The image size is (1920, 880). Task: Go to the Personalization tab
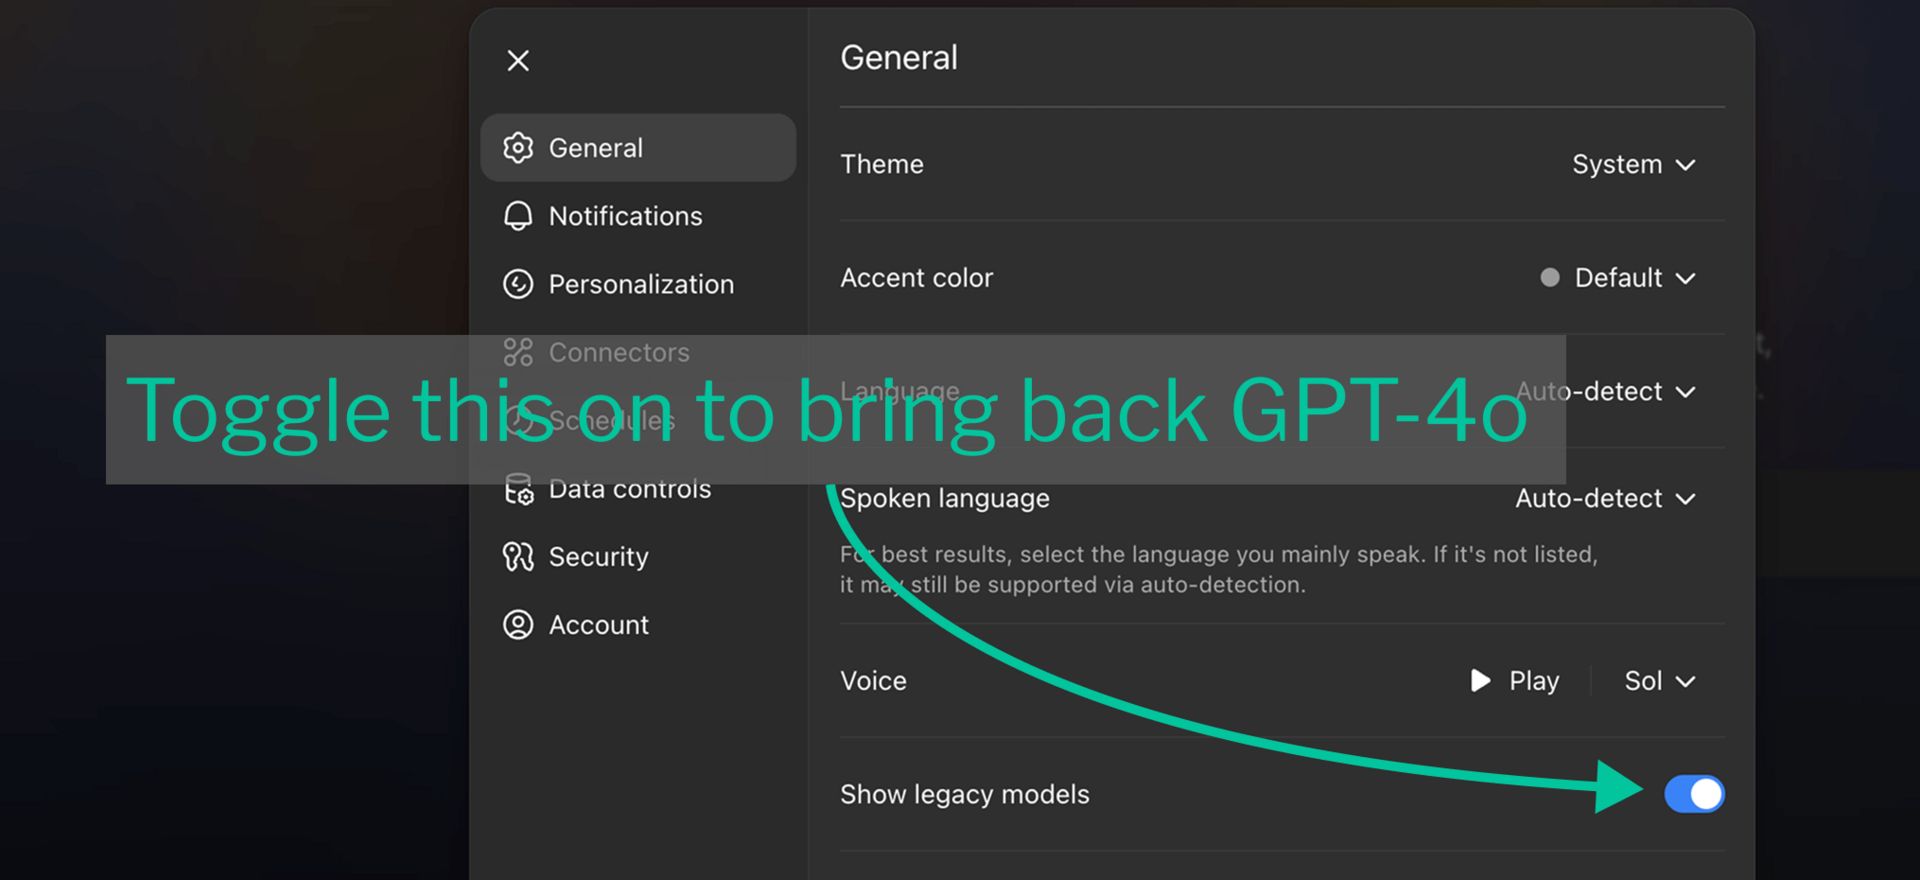click(x=638, y=284)
